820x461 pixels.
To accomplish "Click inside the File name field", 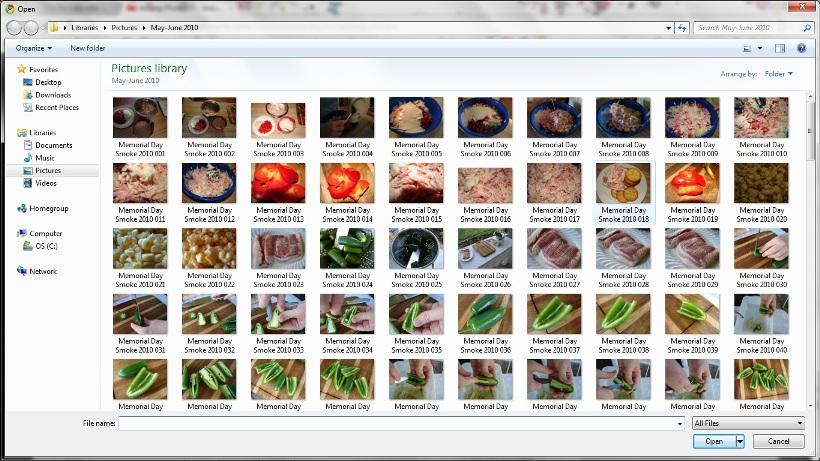I will tap(400, 423).
